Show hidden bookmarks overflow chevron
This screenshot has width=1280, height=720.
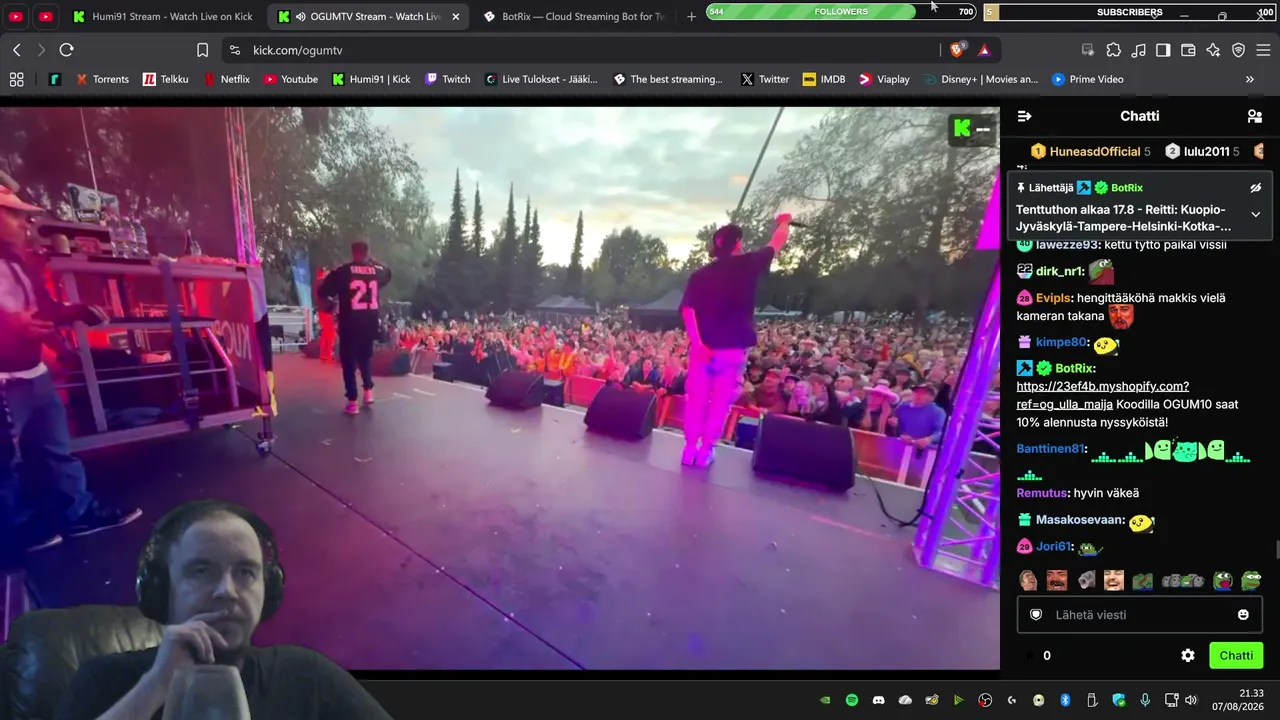tap(1249, 79)
